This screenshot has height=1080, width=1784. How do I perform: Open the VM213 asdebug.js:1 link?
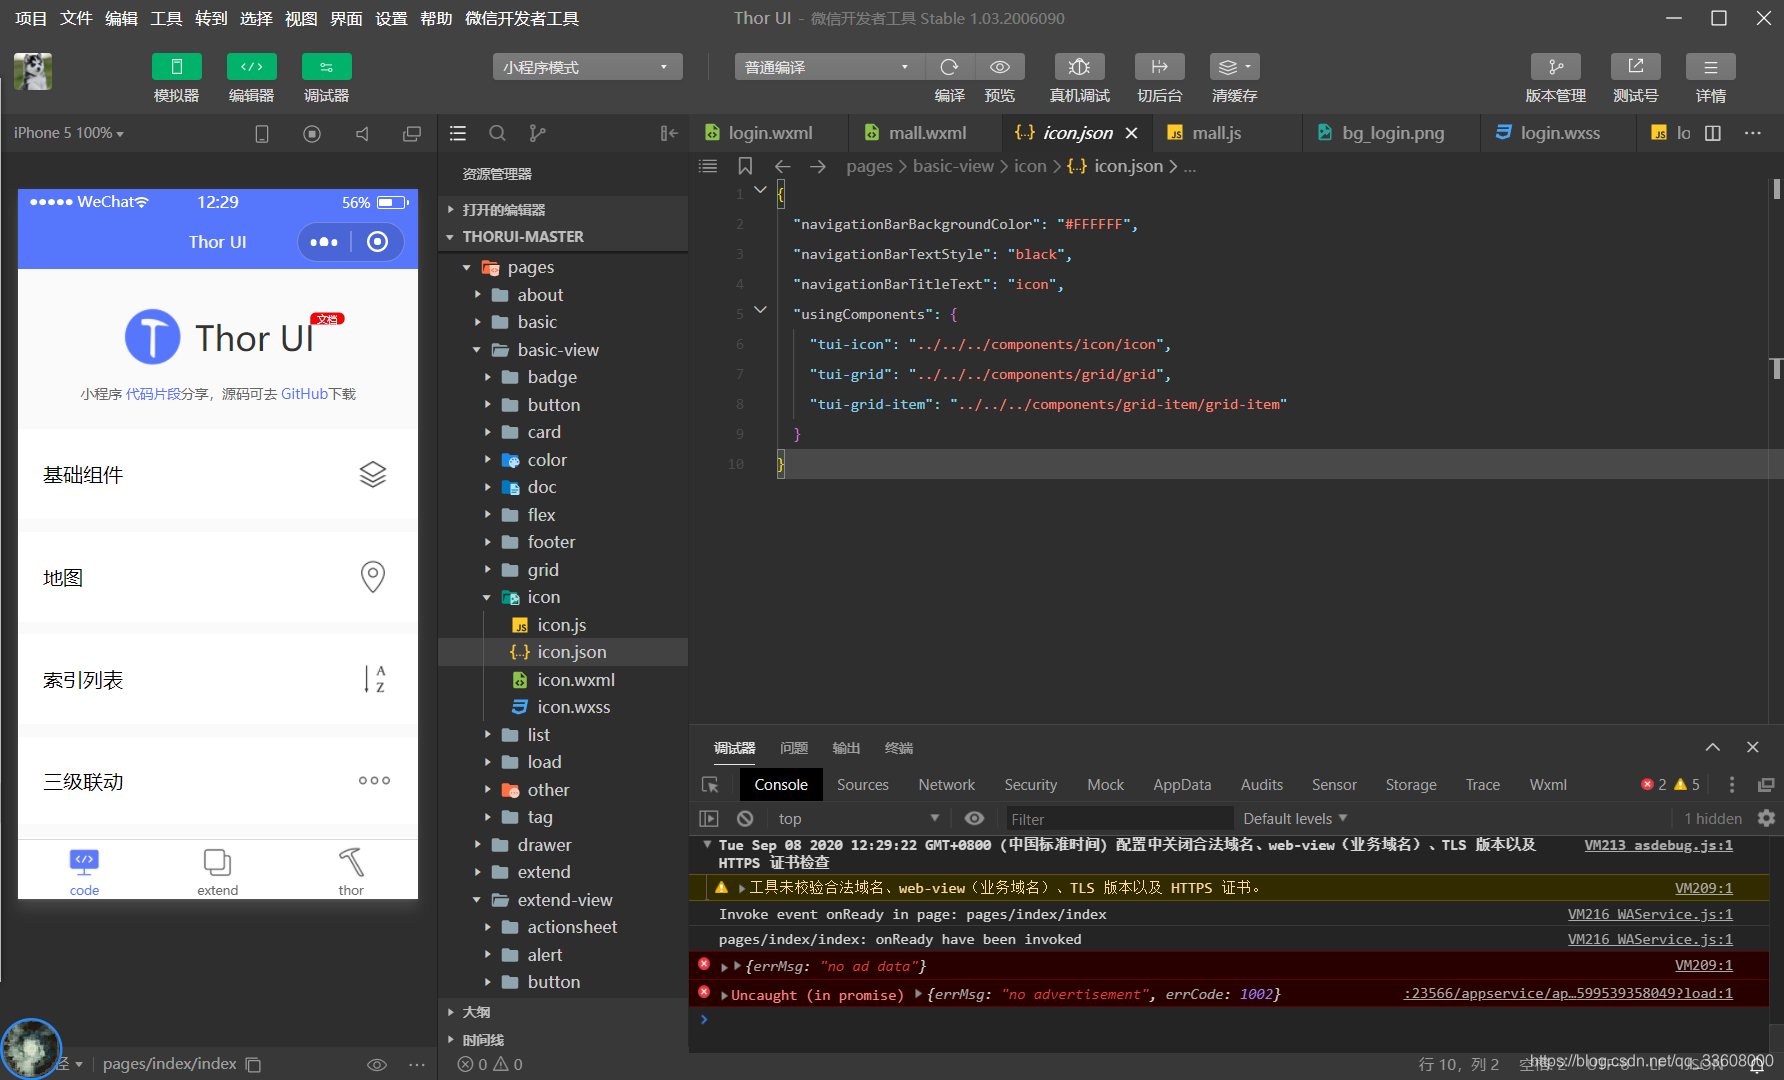click(x=1658, y=845)
